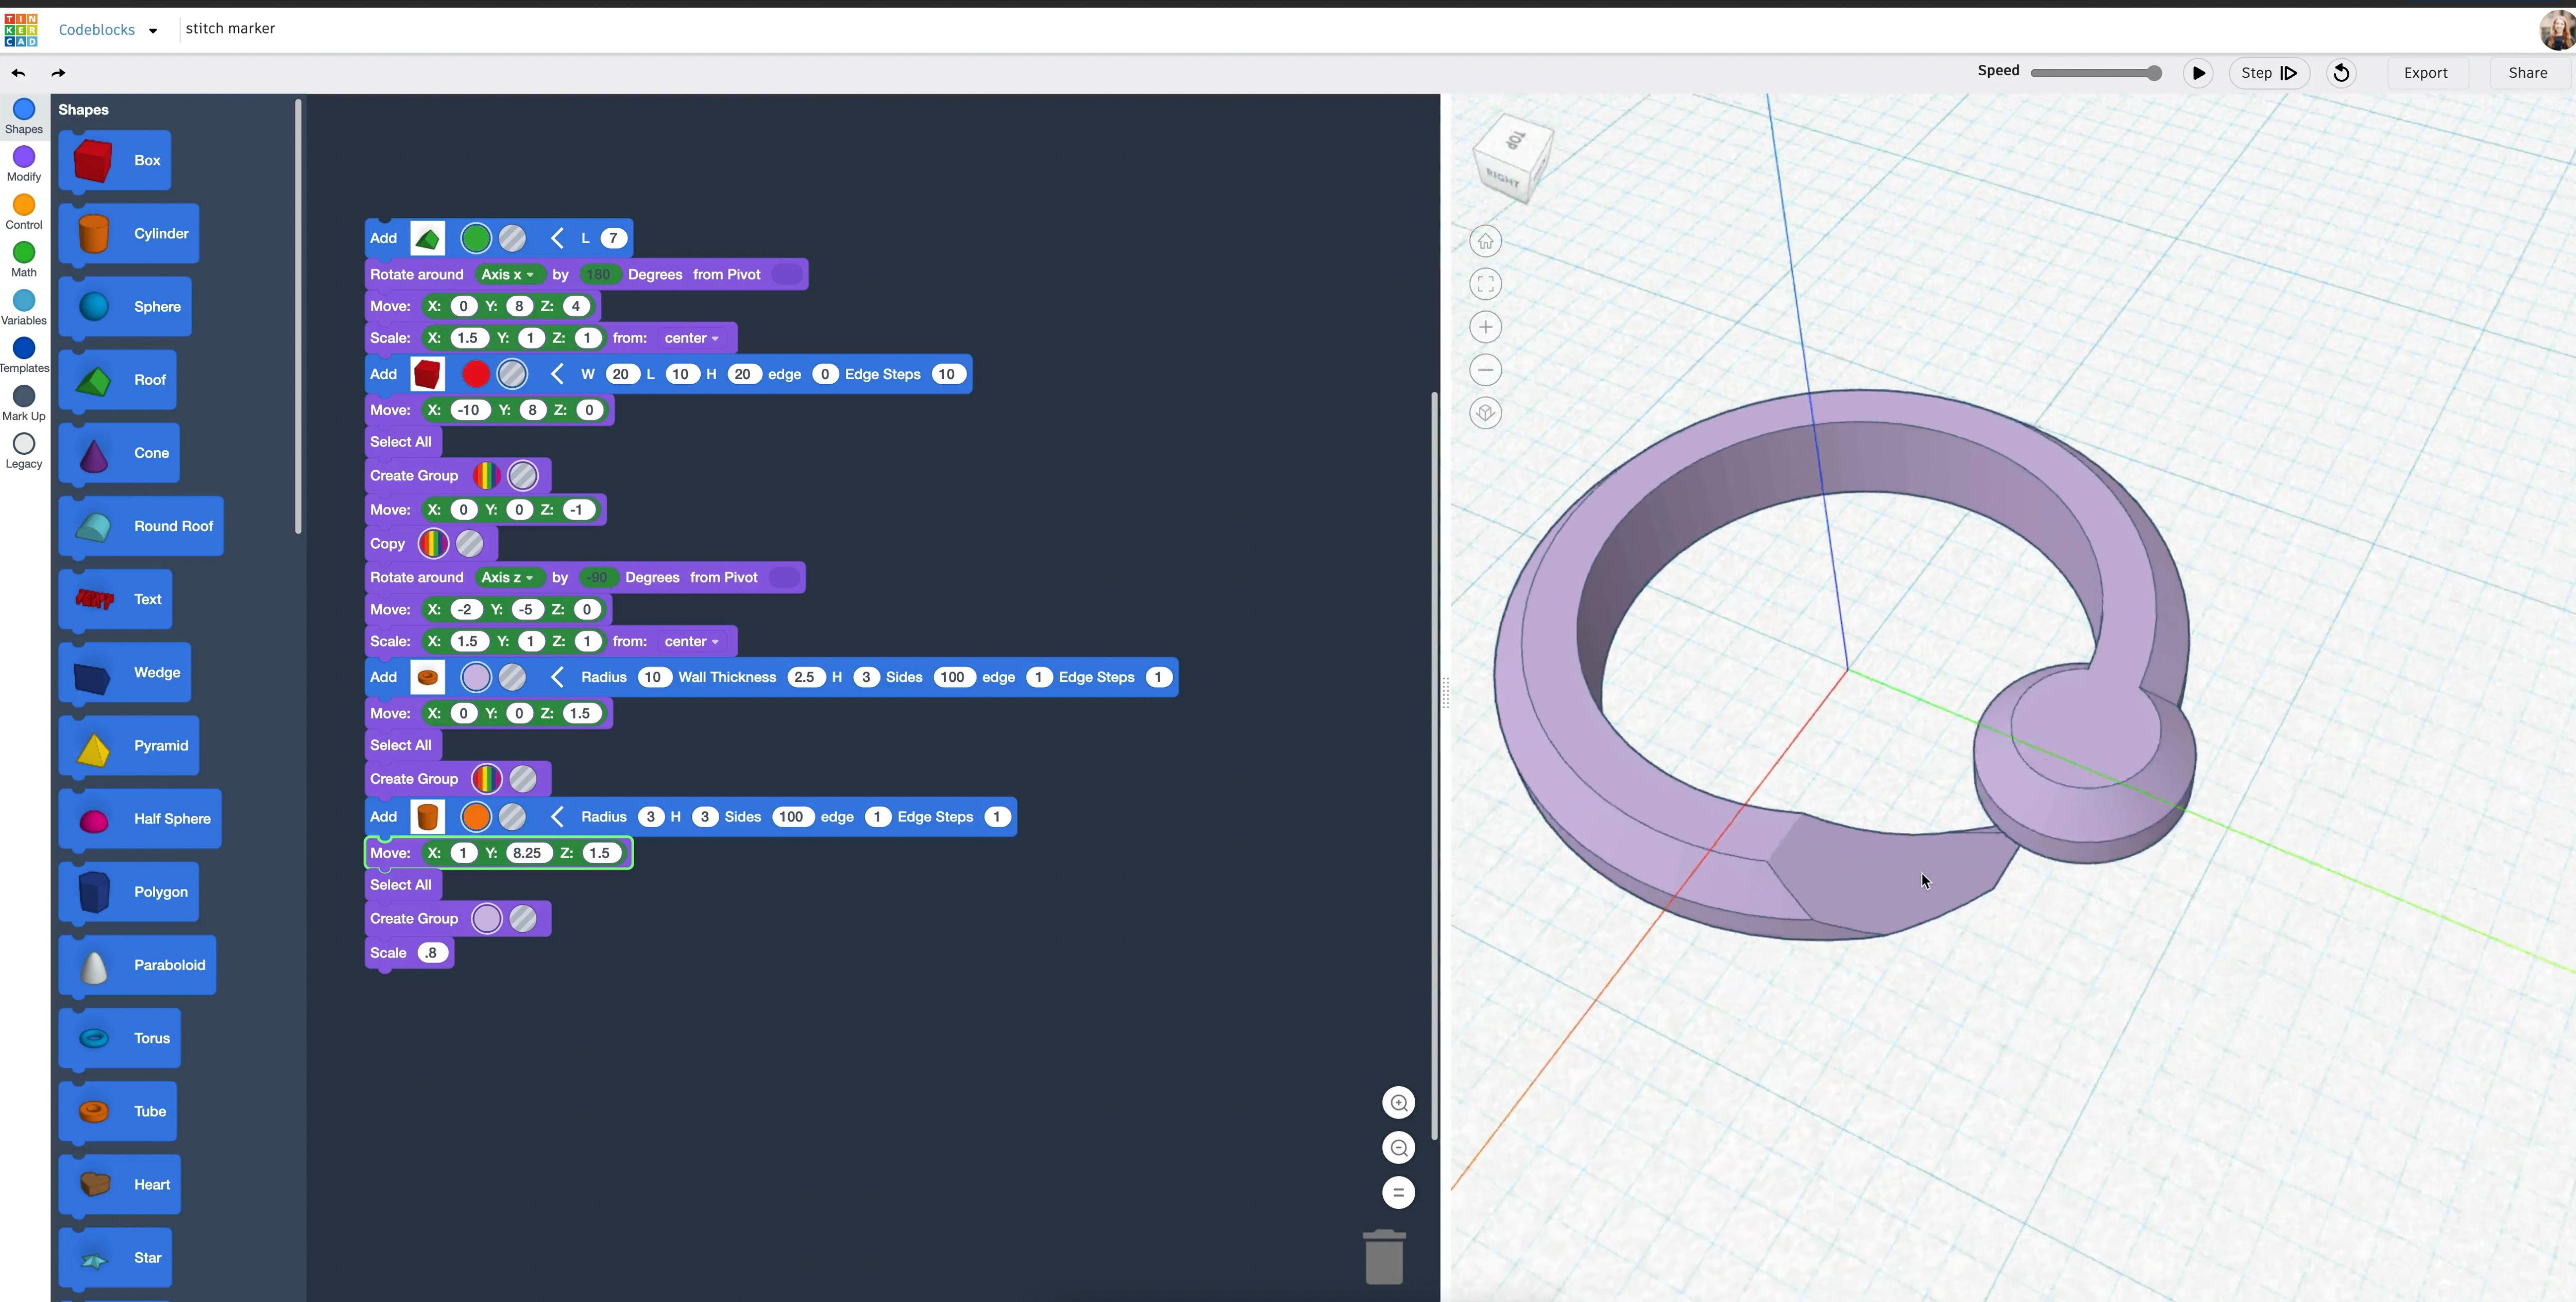Click the trash can icon

(x=1384, y=1257)
